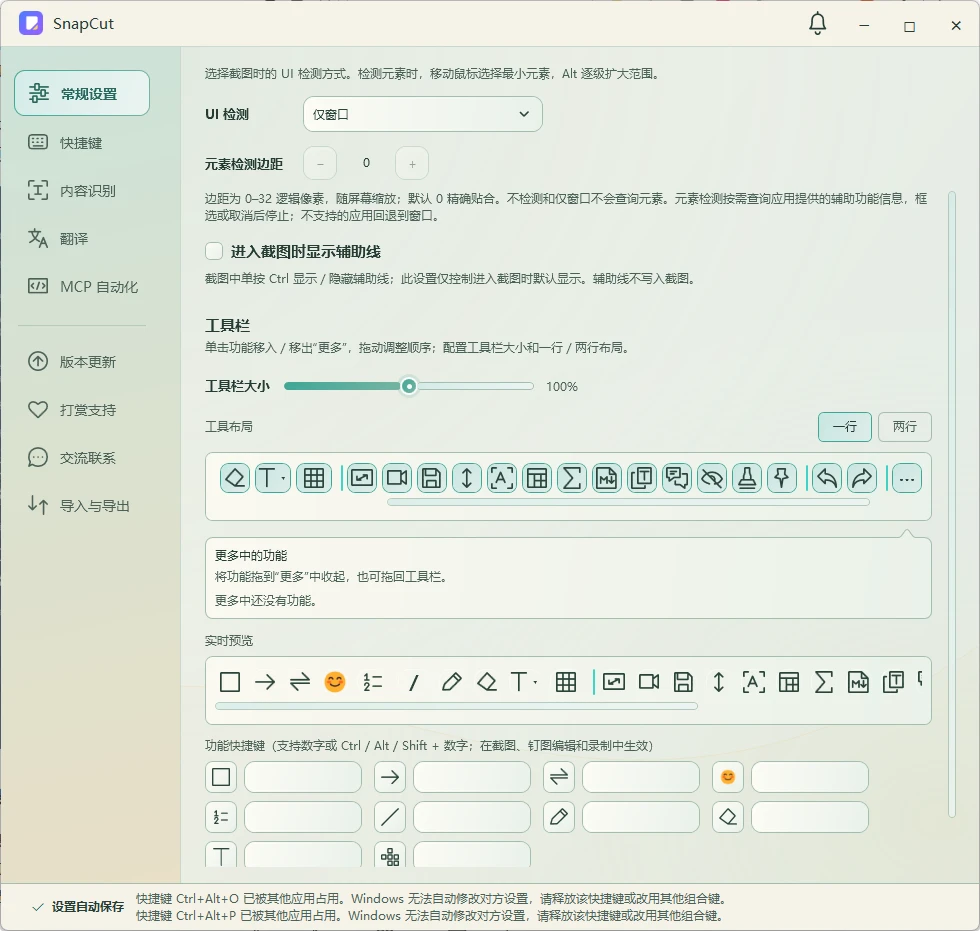Click the vertical scrollbar of the settings panel

[952, 504]
